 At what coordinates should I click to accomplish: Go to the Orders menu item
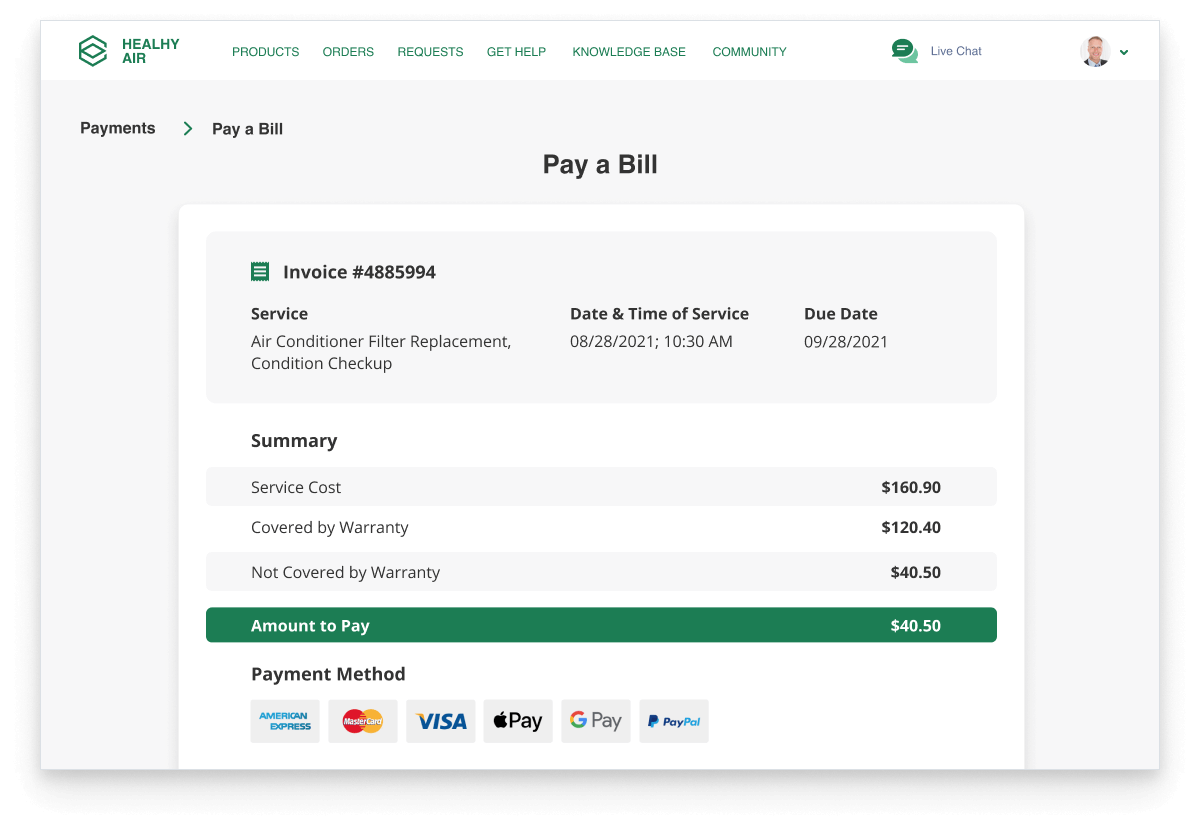click(x=348, y=52)
